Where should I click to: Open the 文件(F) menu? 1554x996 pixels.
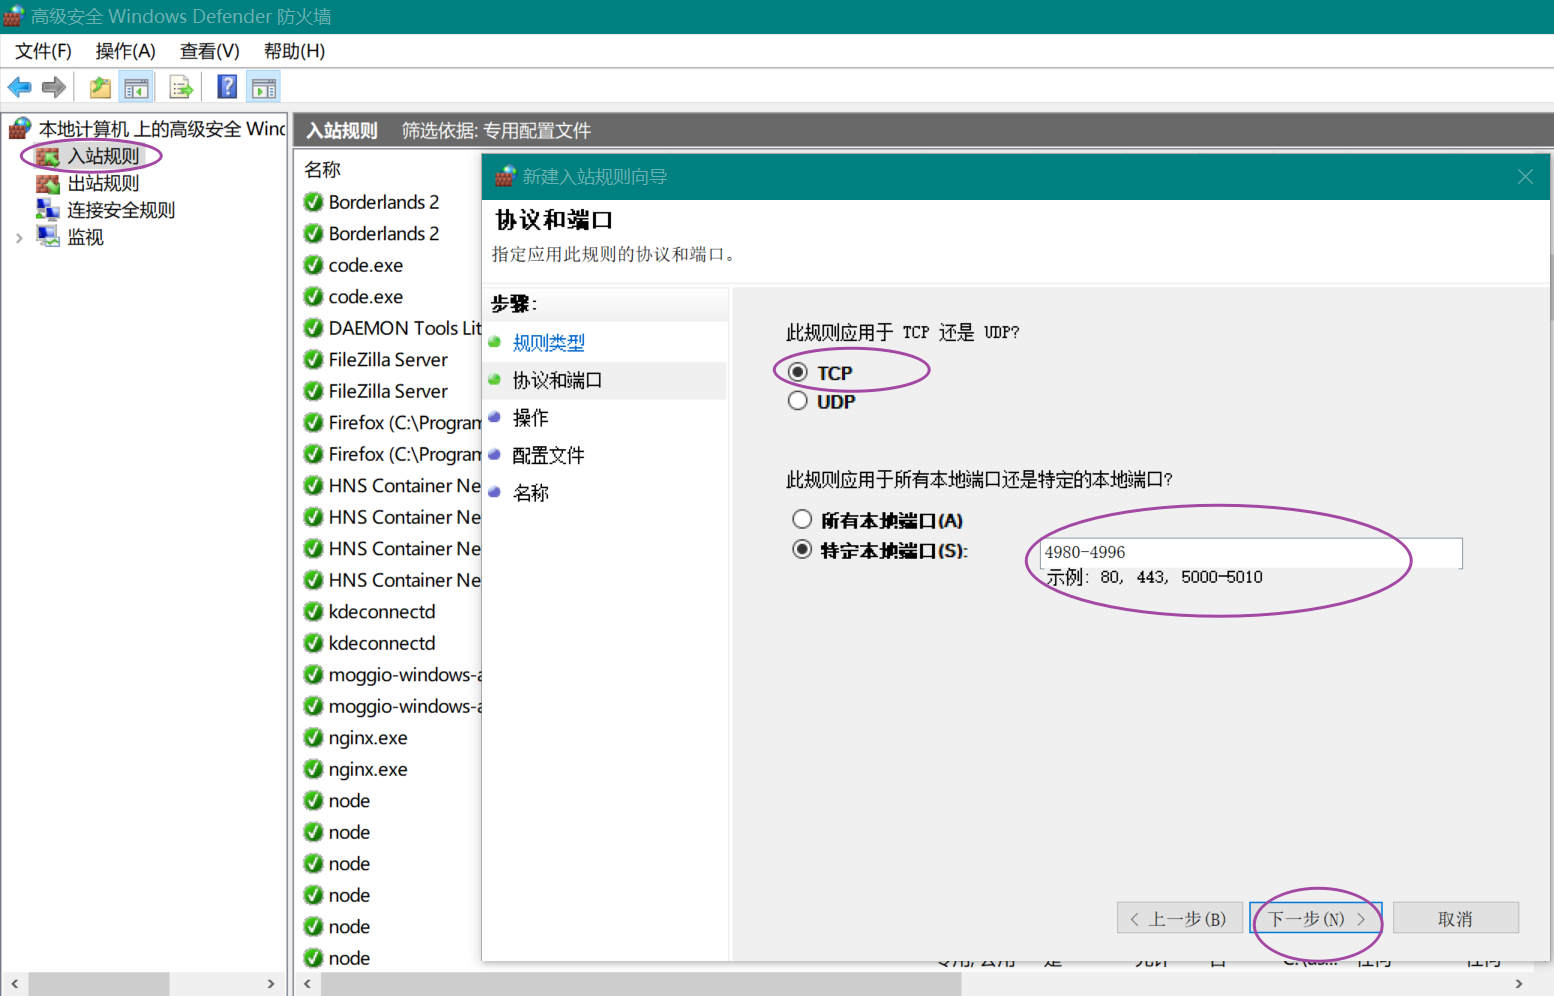(43, 51)
